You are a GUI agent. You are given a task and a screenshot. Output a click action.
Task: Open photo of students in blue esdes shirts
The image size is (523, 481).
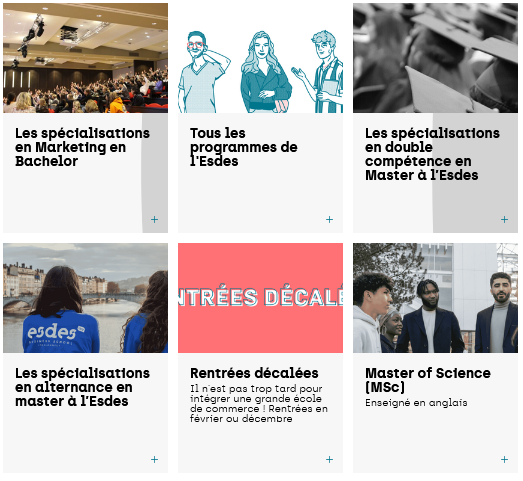(x=85, y=298)
